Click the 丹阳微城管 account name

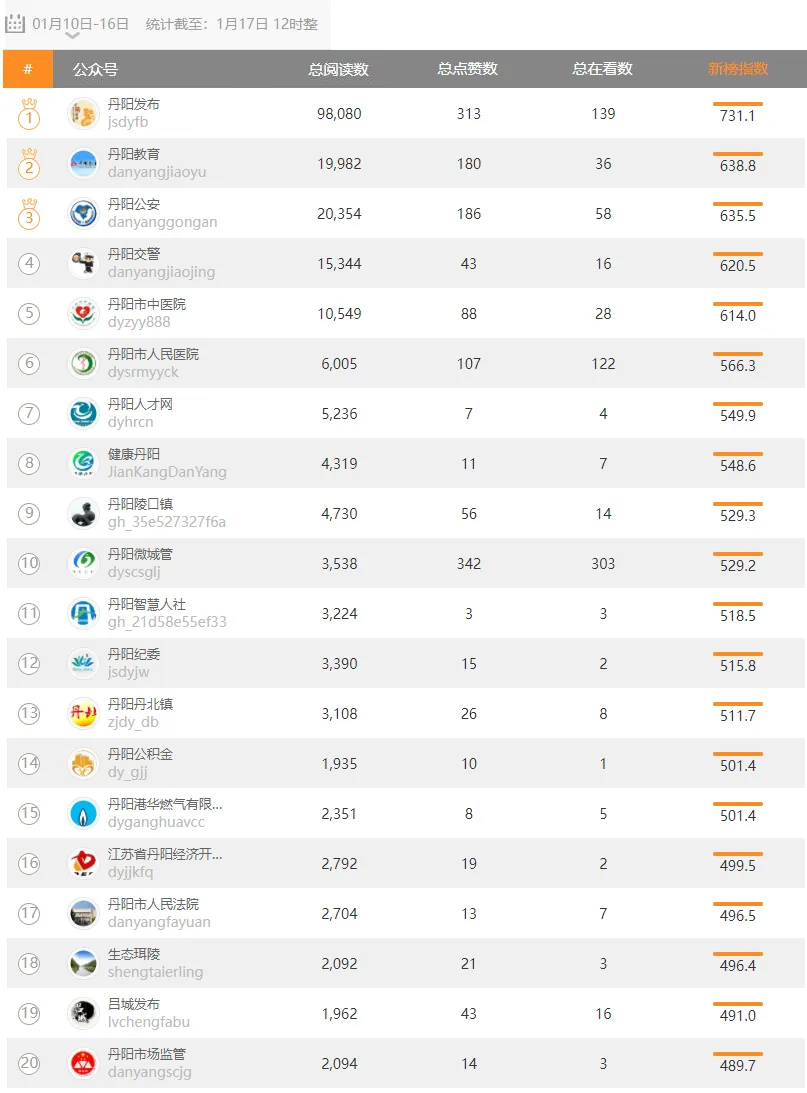click(140, 554)
